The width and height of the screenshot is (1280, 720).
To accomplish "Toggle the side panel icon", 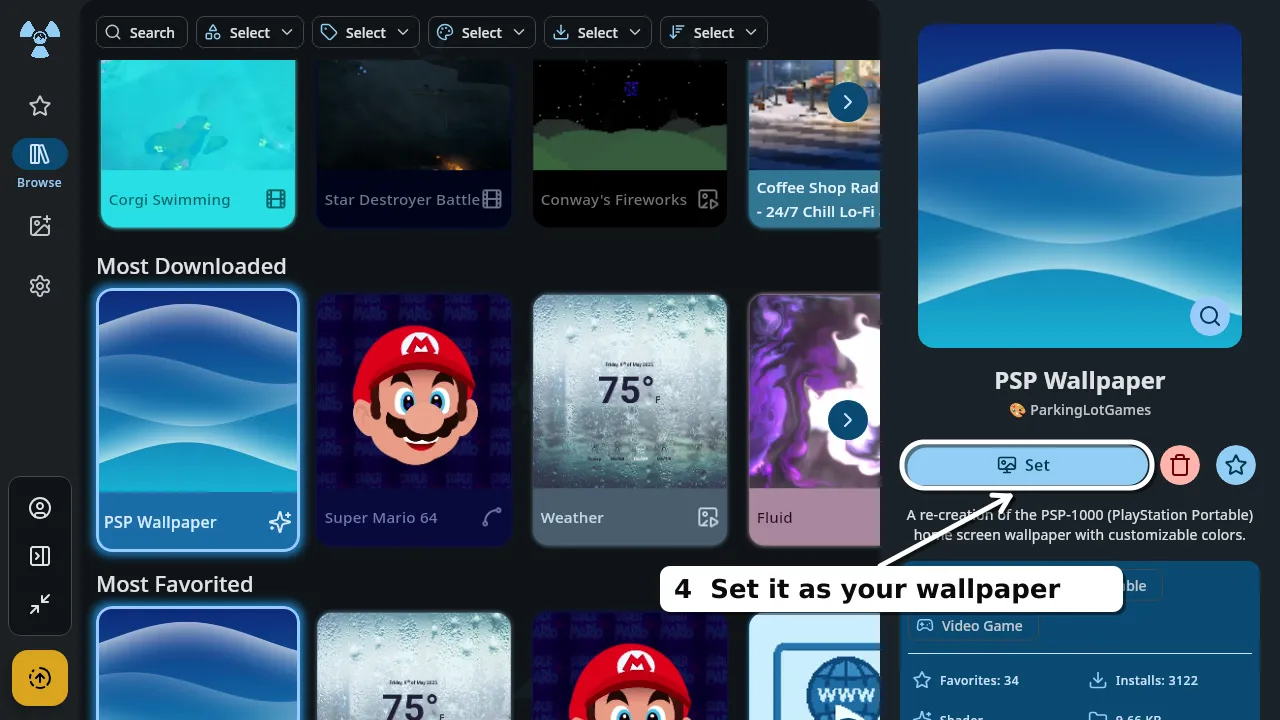I will pyautogui.click(x=40, y=556).
